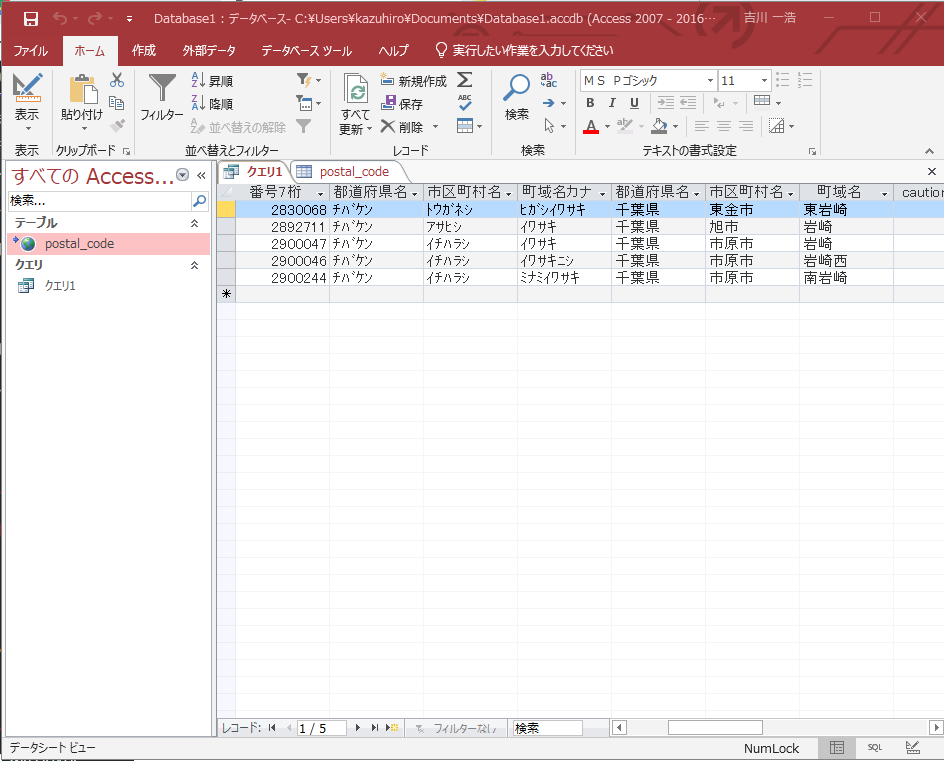944x761 pixels.
Task: Switch to Design view in status bar
Action: tap(912, 748)
